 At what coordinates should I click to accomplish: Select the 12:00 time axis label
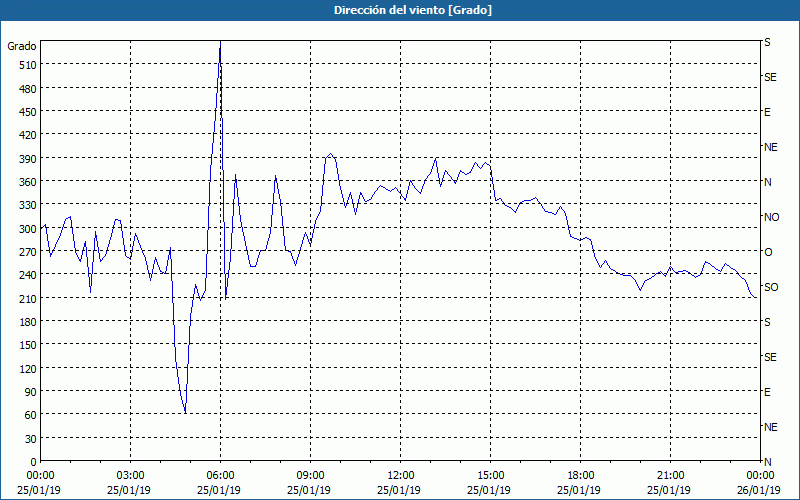pos(401,476)
